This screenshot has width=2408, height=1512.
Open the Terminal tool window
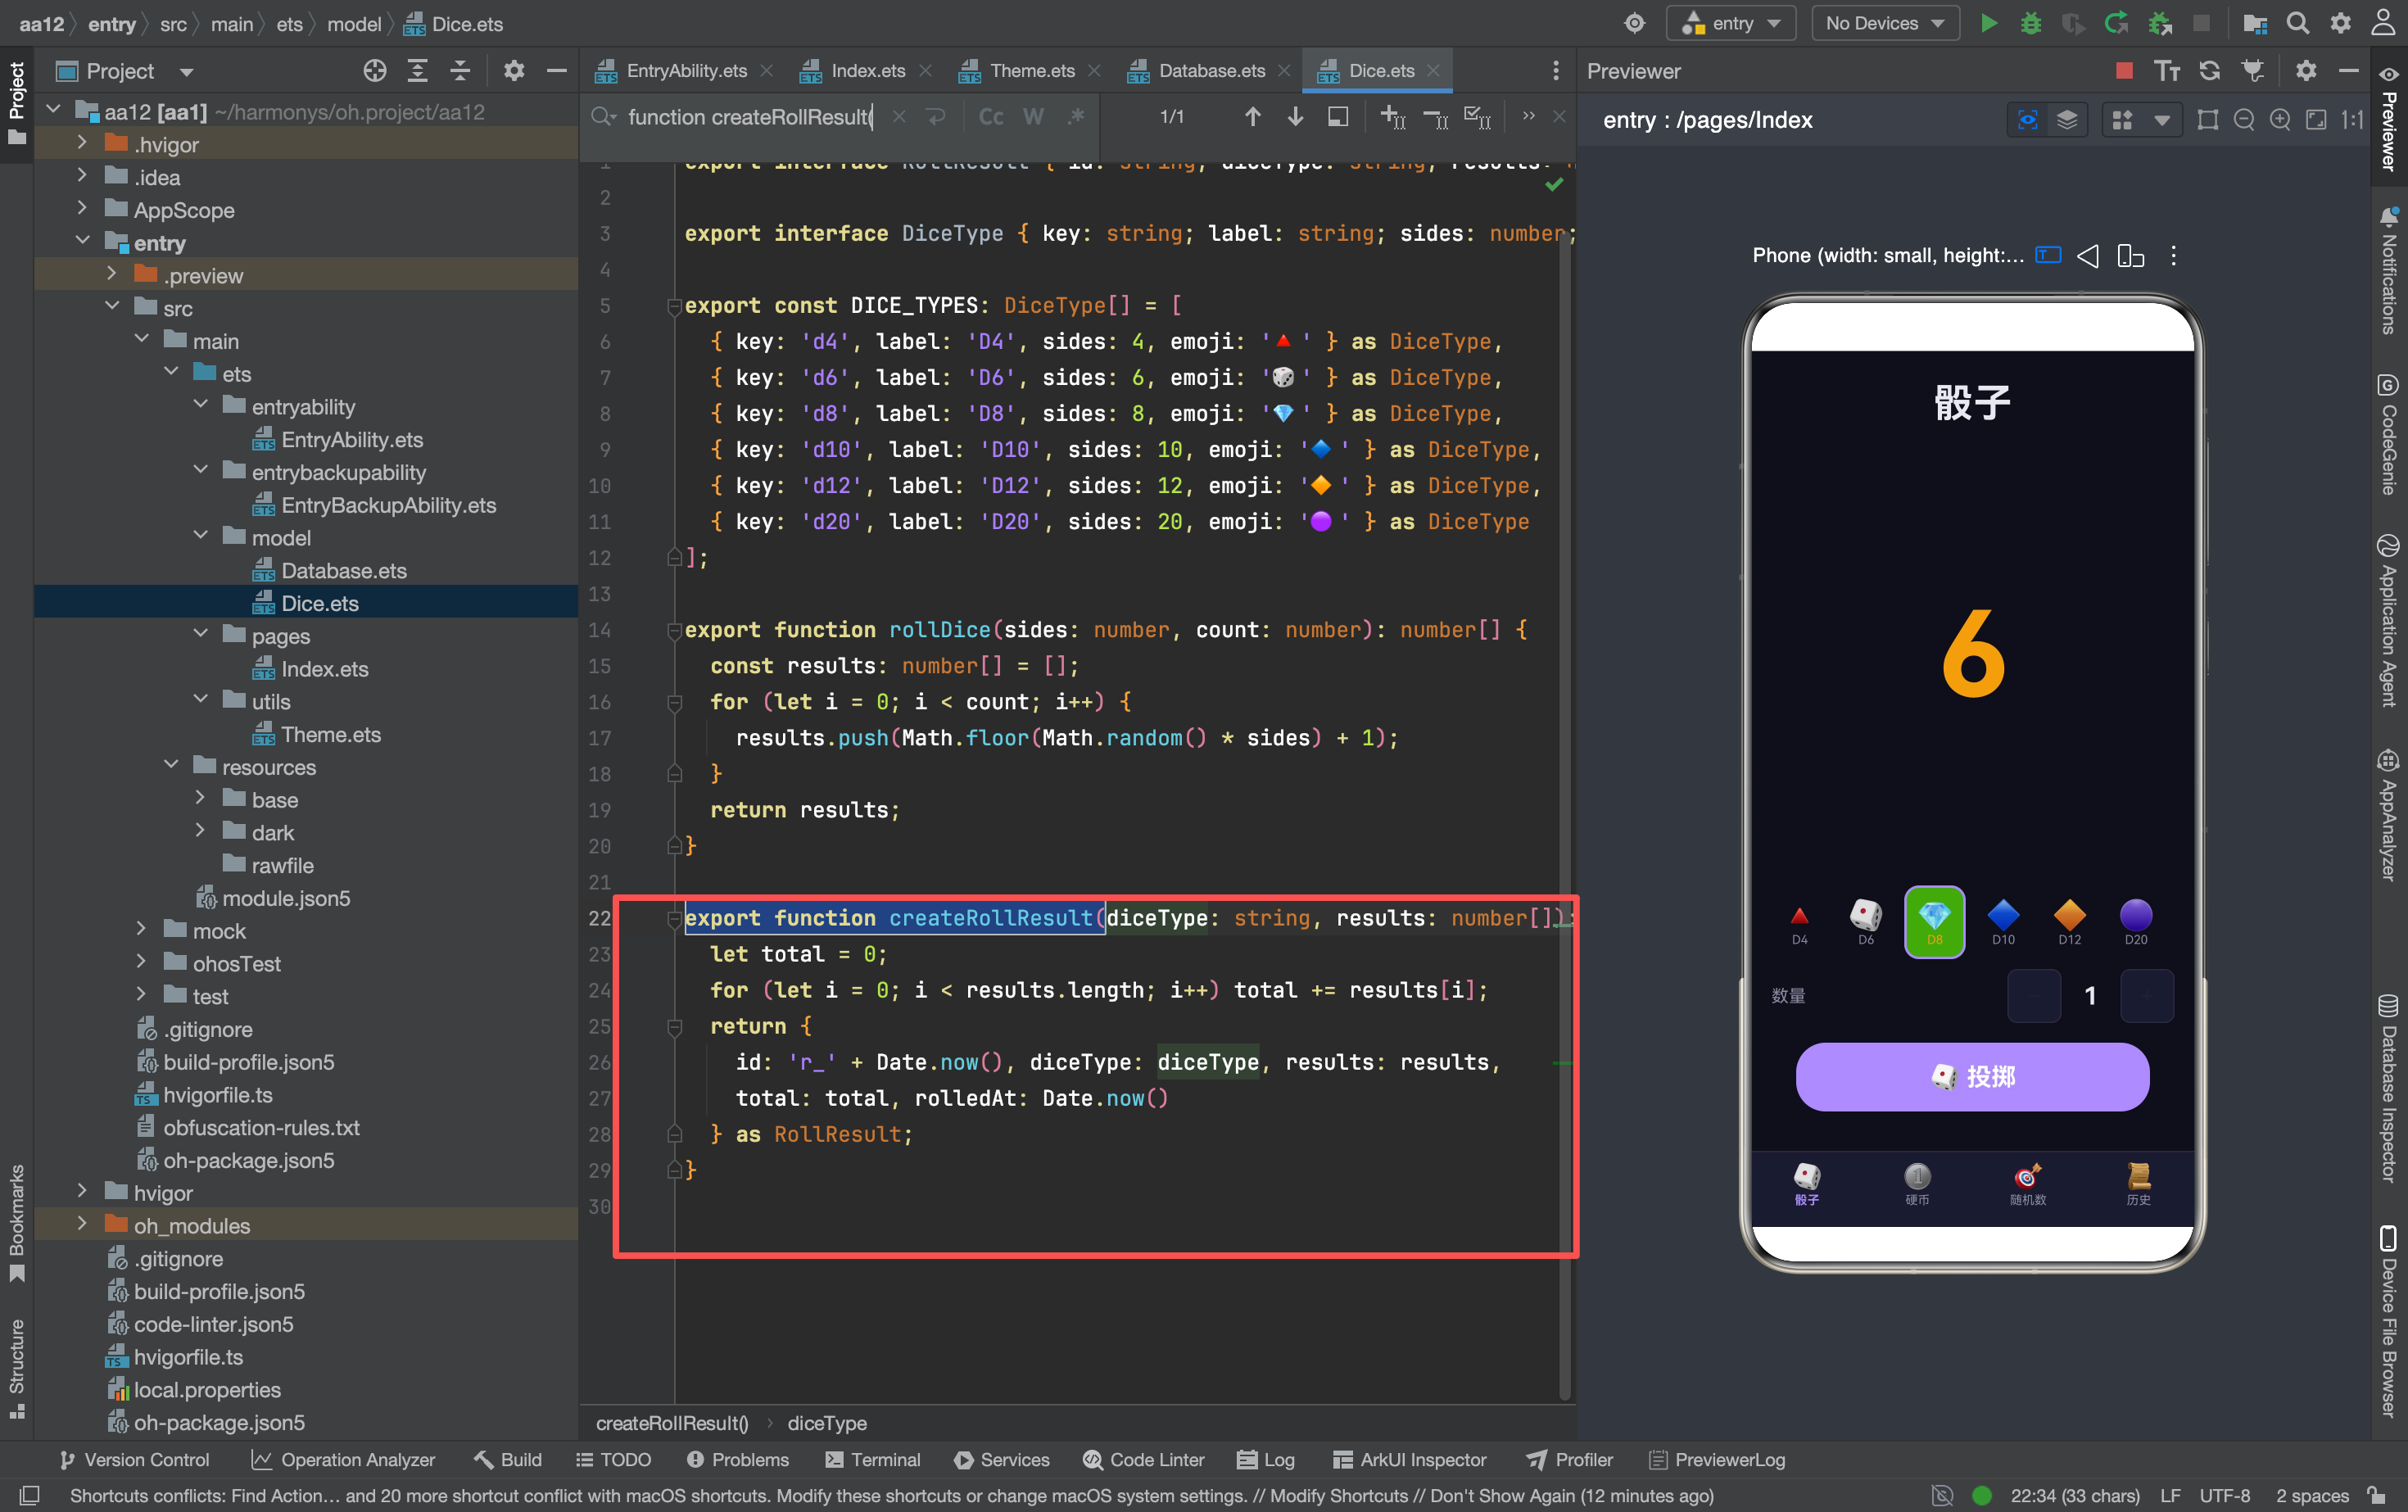coord(872,1459)
